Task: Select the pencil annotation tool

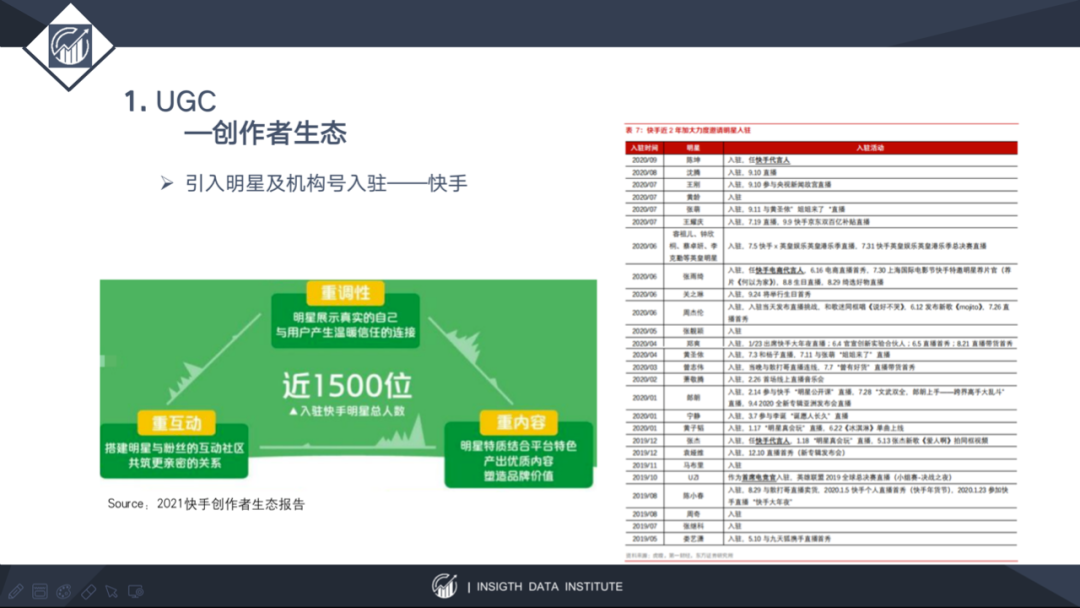Action: tap(16, 591)
